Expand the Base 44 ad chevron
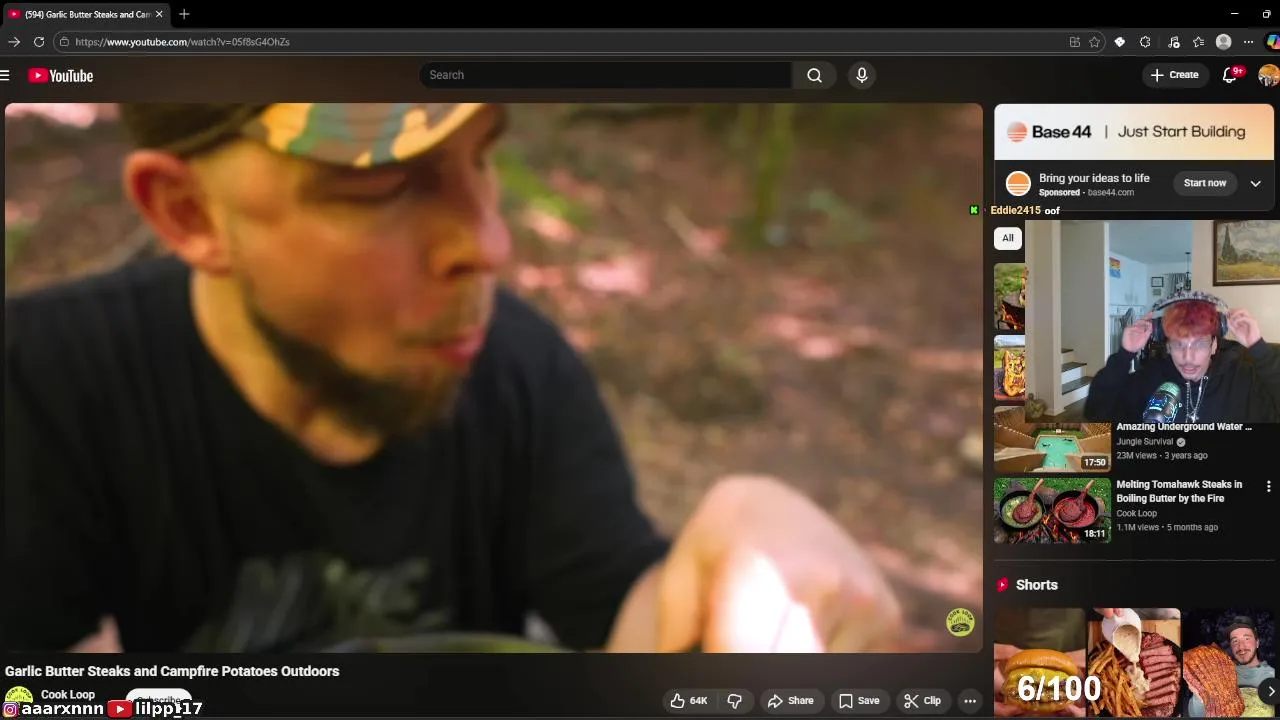Image resolution: width=1280 pixels, height=720 pixels. coord(1255,183)
